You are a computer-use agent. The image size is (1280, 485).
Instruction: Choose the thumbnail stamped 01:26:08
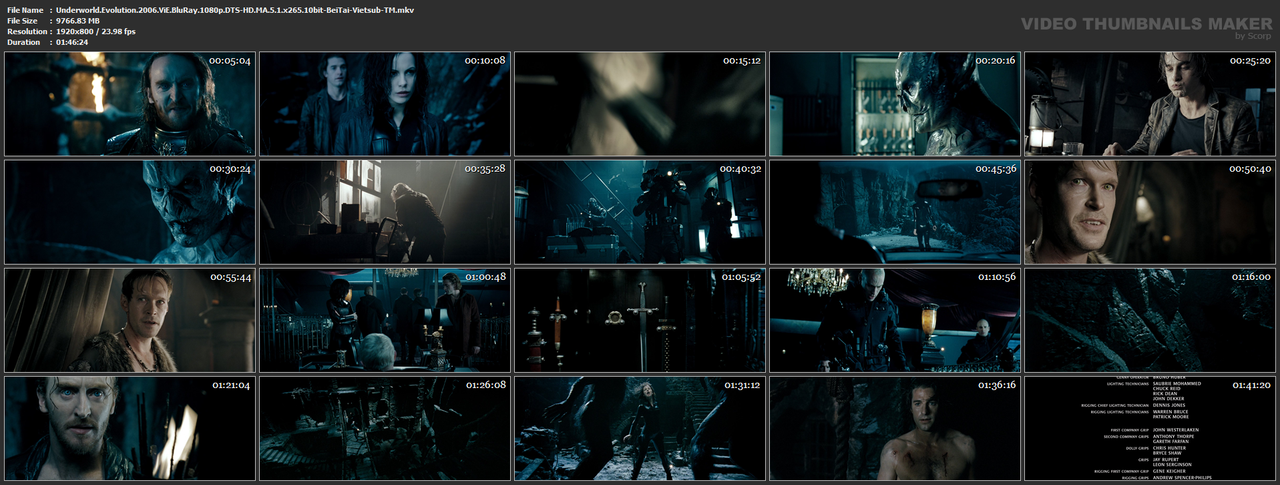pos(384,428)
